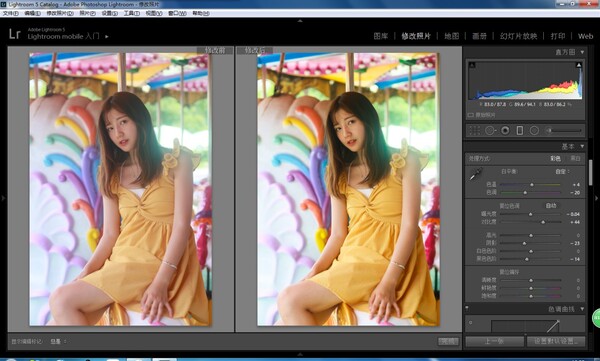600x361 pixels.
Task: Click the 对比度 contrast slider handle
Action: click(x=543, y=222)
